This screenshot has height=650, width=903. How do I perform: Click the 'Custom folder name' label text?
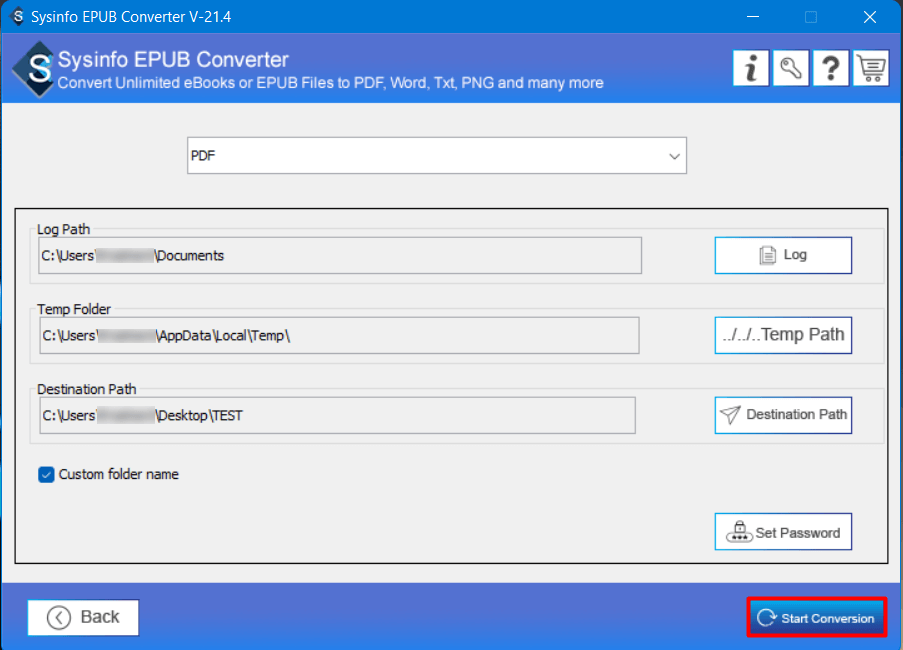click(x=119, y=474)
